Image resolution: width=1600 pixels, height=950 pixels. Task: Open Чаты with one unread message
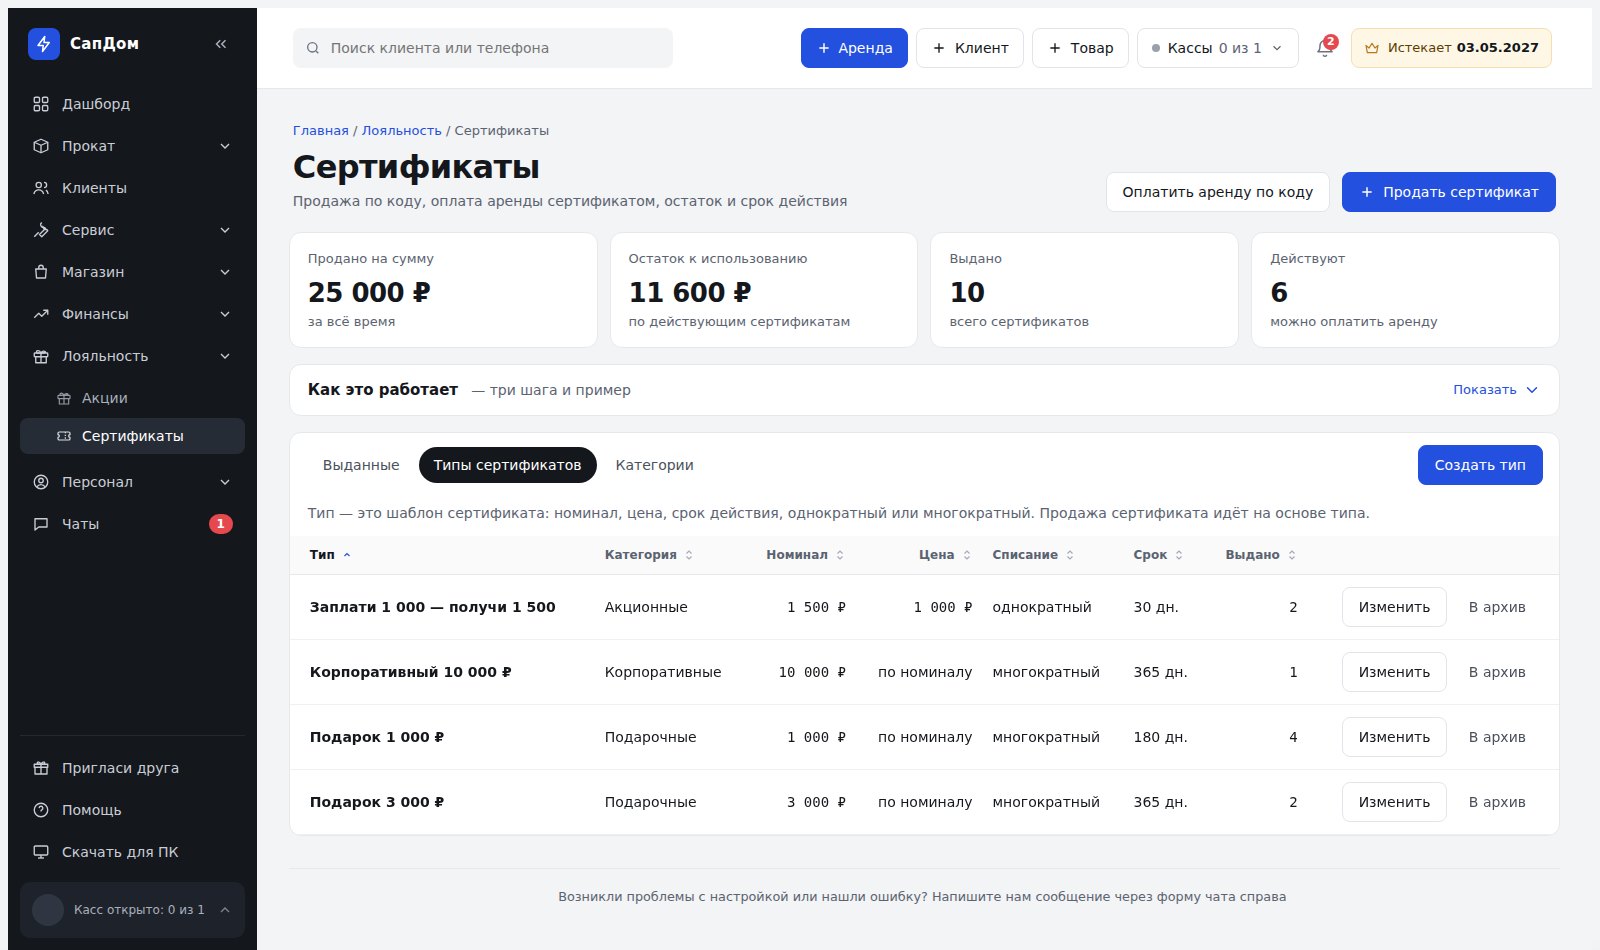pyautogui.click(x=132, y=524)
